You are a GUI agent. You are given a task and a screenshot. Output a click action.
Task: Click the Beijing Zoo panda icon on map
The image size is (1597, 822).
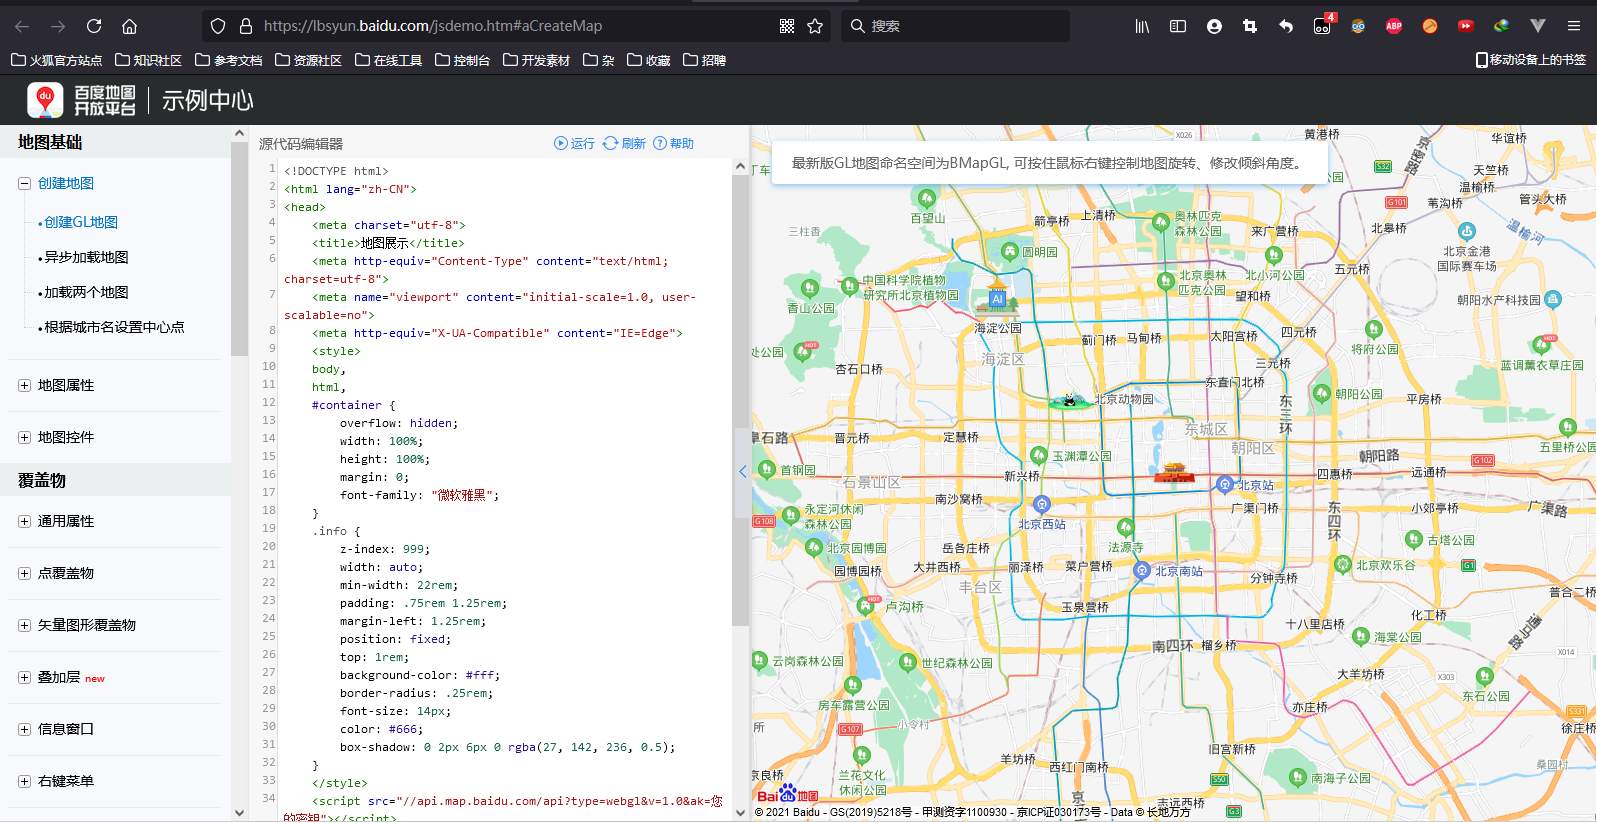click(1069, 401)
